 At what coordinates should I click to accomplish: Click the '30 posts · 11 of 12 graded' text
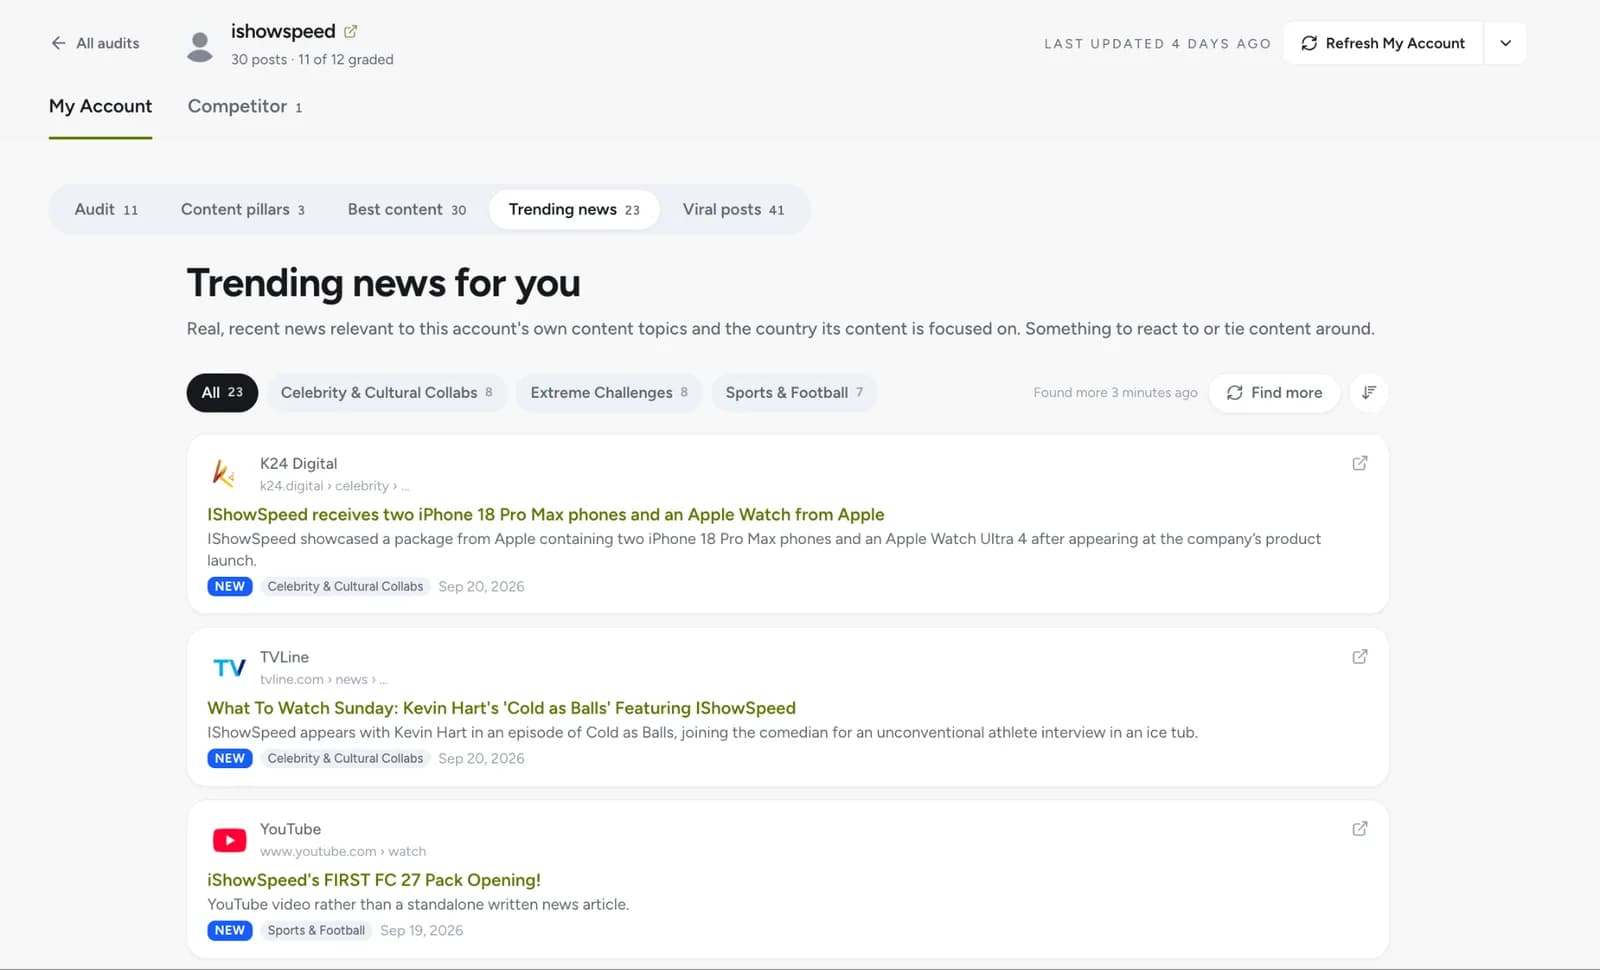tap(312, 59)
